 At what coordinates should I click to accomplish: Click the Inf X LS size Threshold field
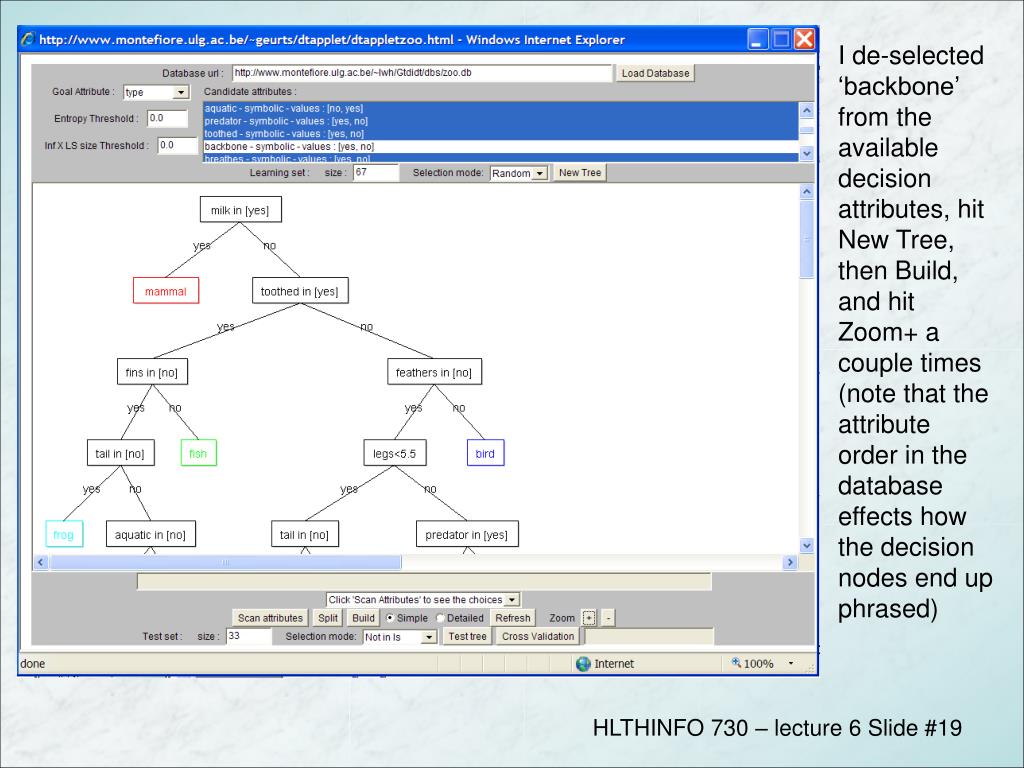(178, 145)
